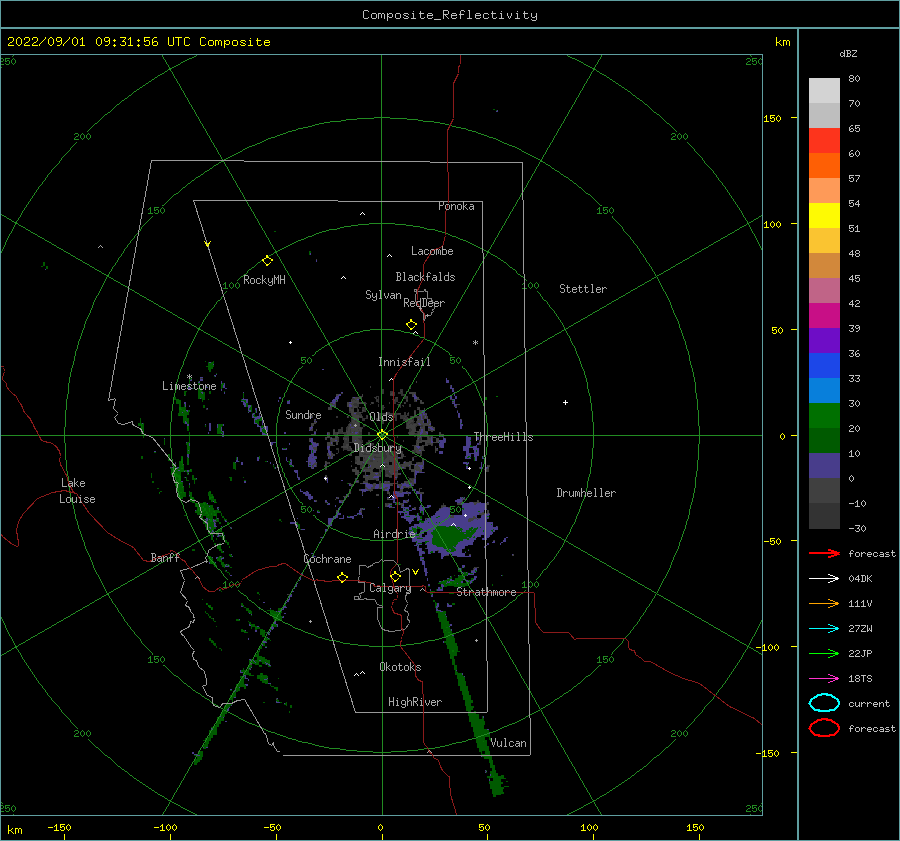This screenshot has width=900, height=841.
Task: Click the yellow diamond marker below Cochrane
Action: (x=343, y=578)
